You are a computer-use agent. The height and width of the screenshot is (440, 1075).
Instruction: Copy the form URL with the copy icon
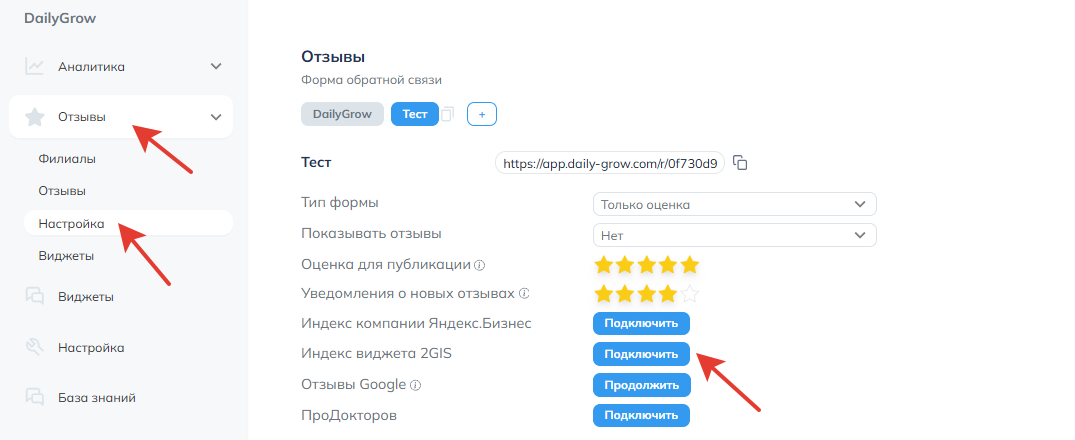tap(740, 163)
